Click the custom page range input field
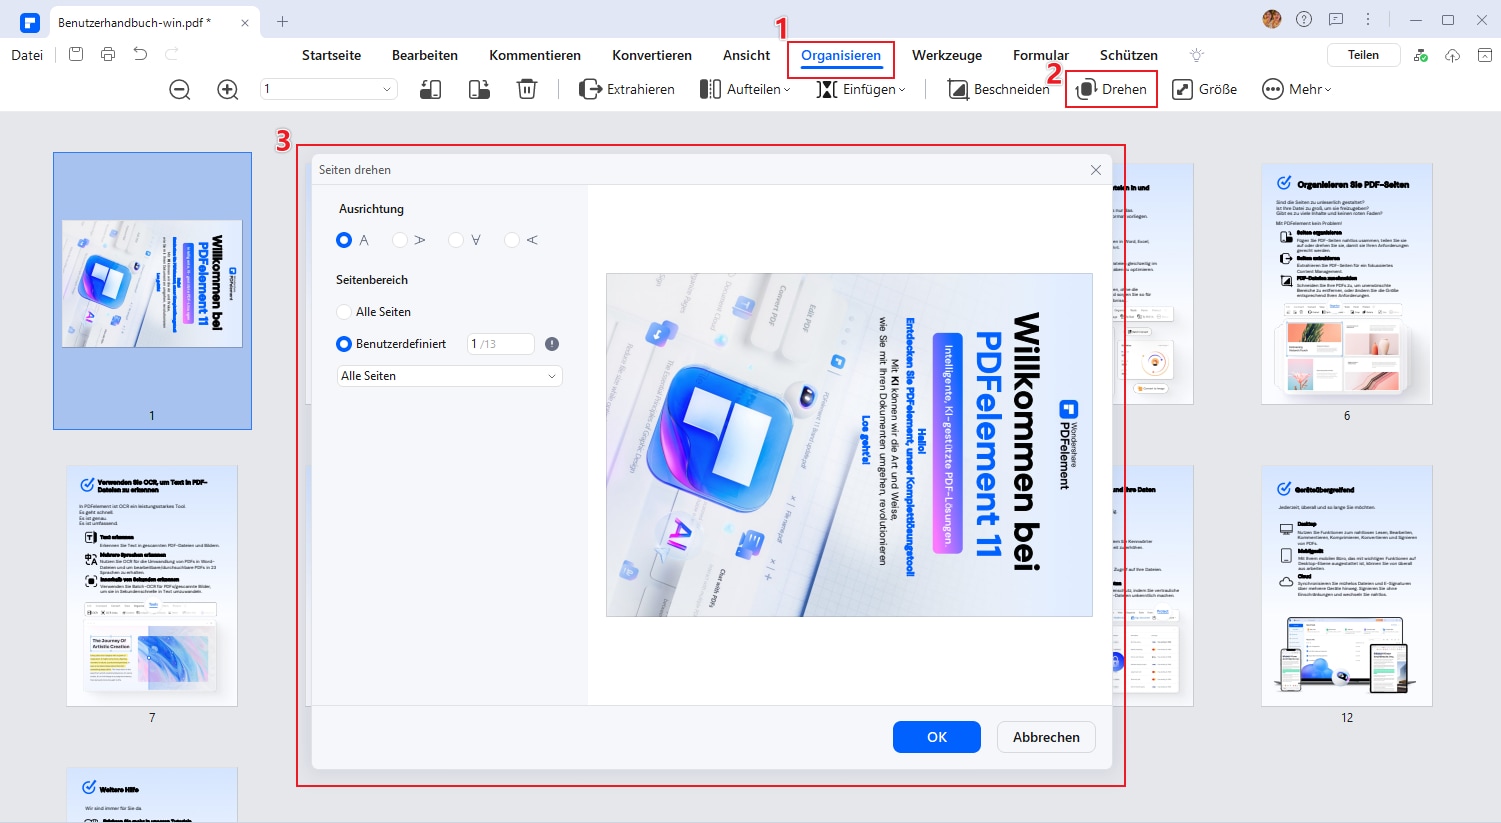 click(501, 344)
